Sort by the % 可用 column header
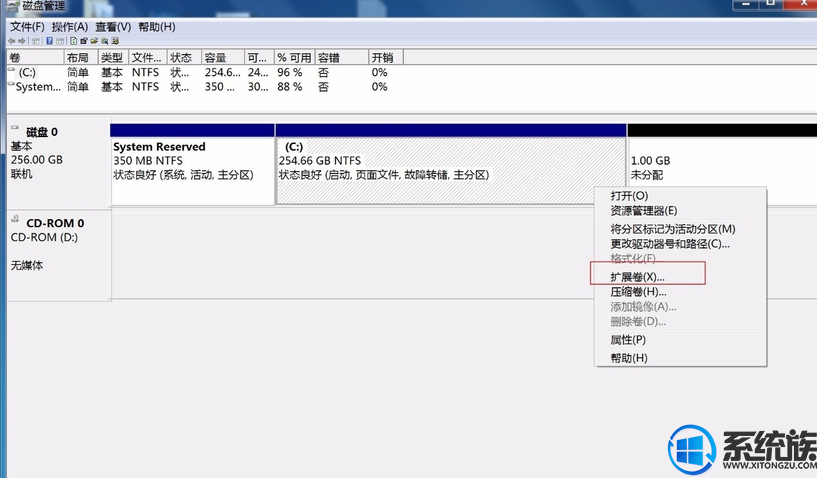Image resolution: width=817 pixels, height=478 pixels. tap(294, 57)
